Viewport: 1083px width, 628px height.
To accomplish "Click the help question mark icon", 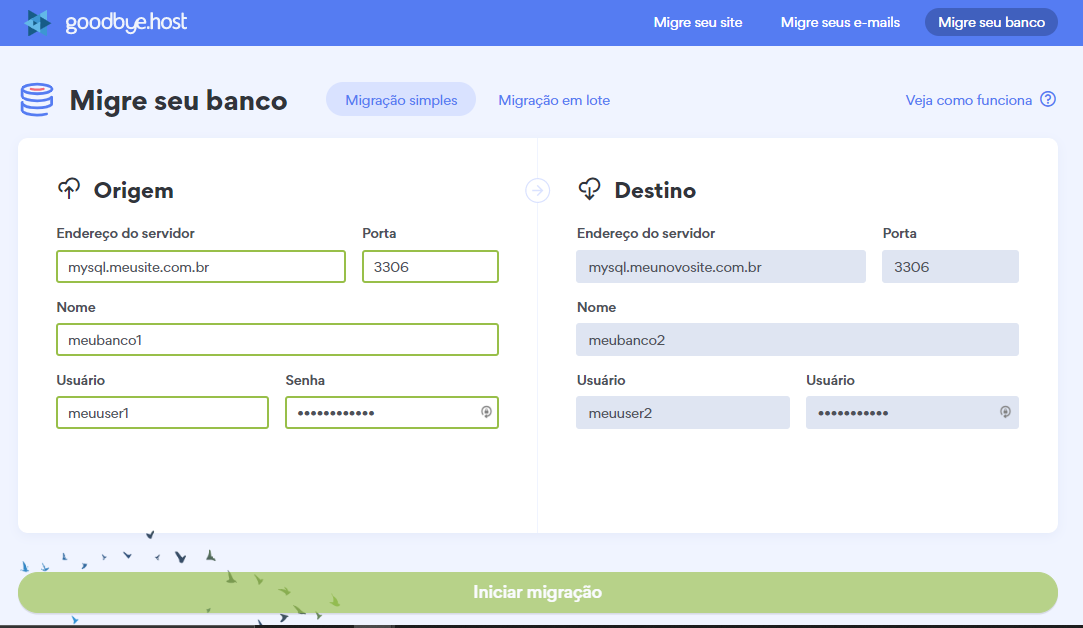I will 1048,99.
